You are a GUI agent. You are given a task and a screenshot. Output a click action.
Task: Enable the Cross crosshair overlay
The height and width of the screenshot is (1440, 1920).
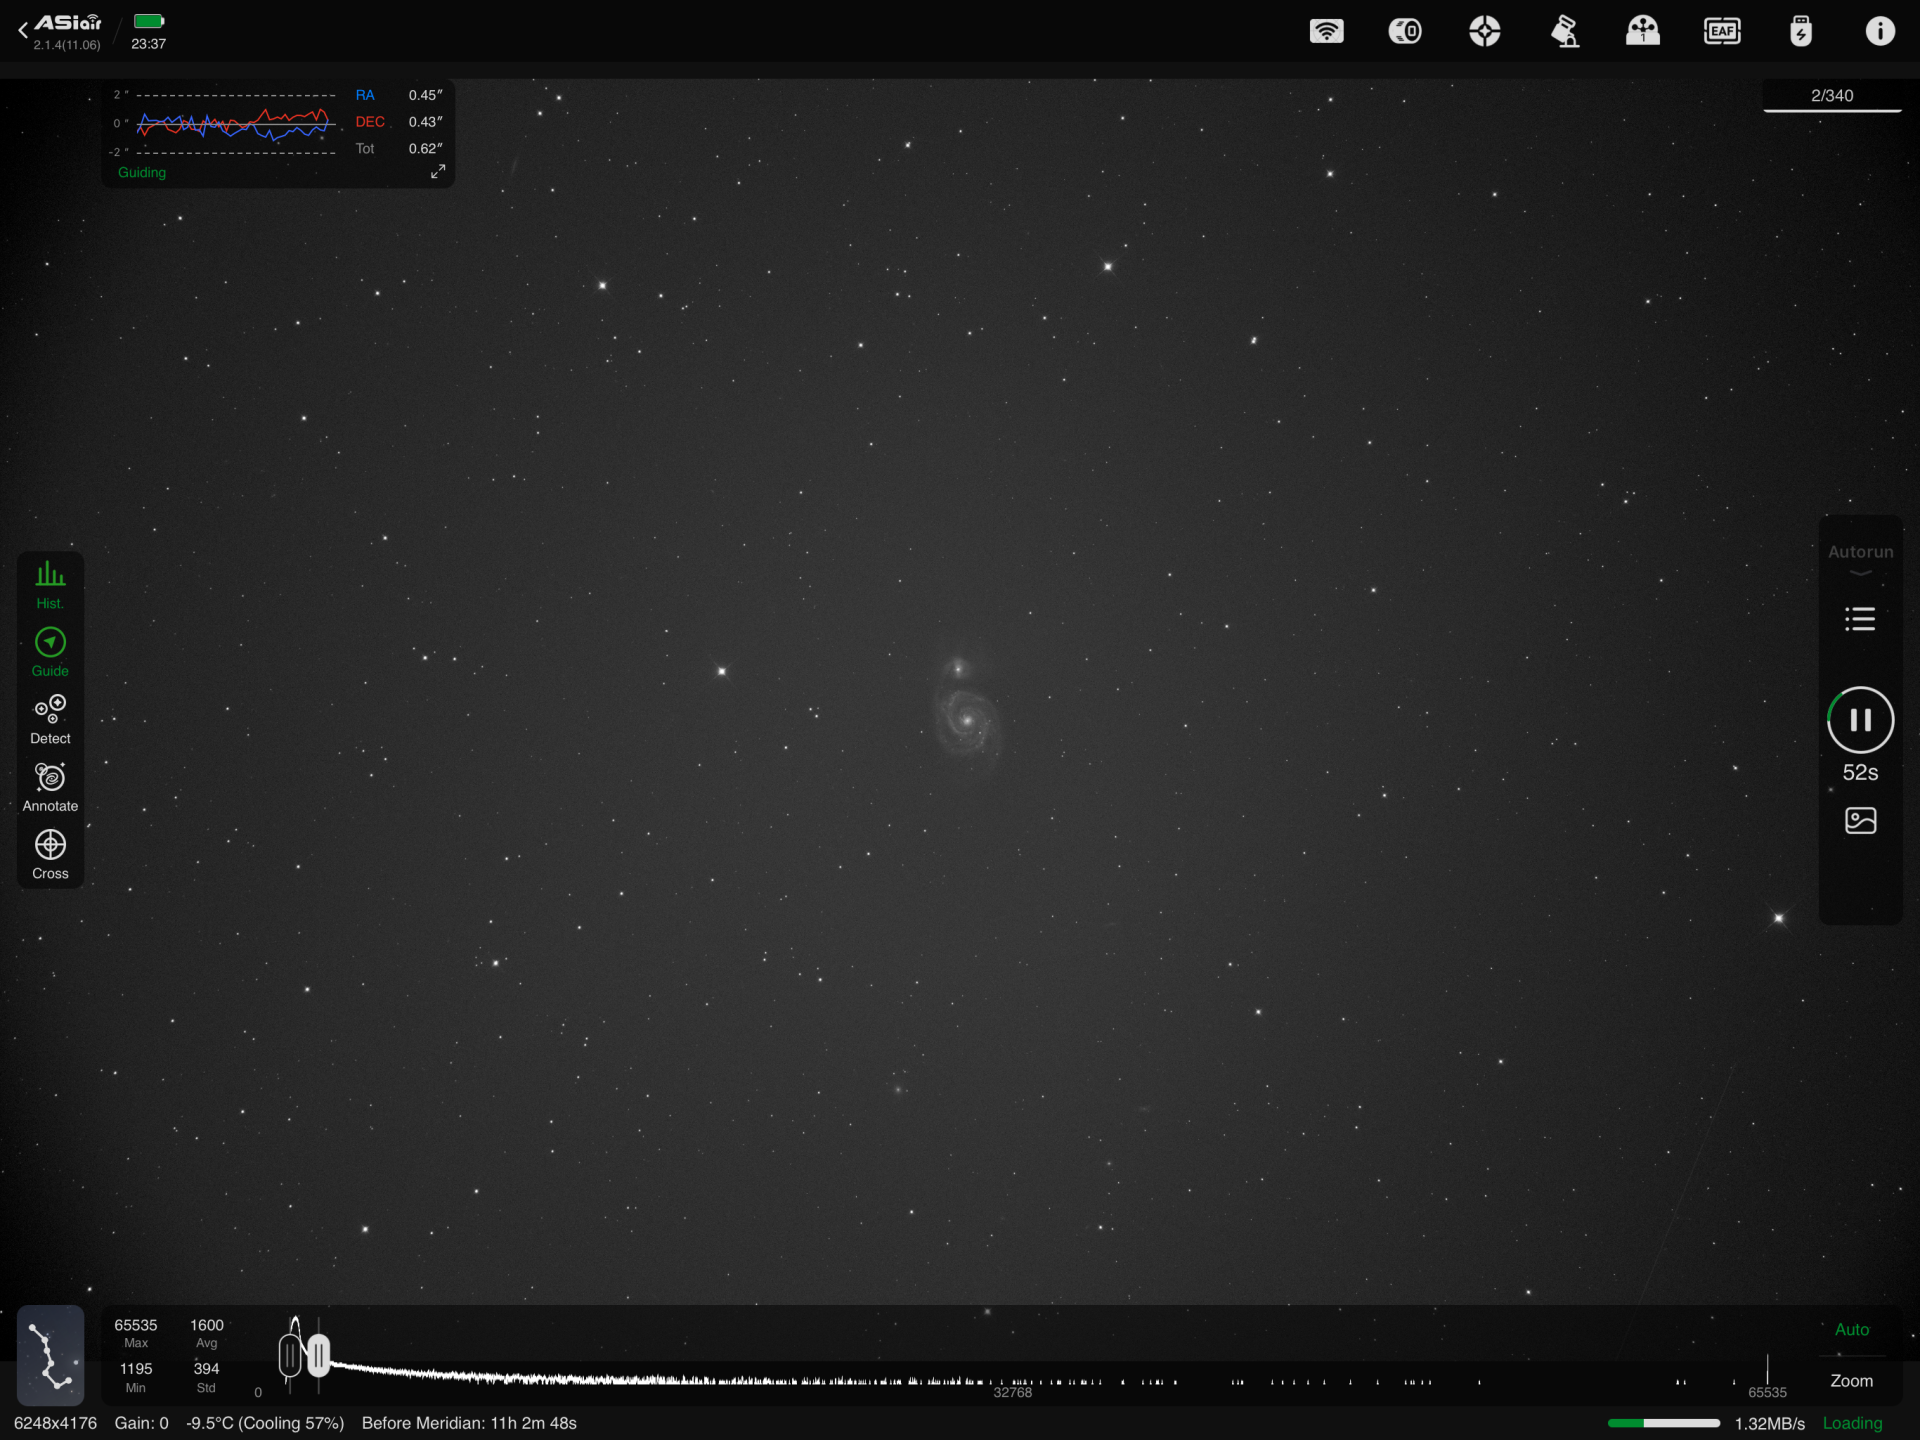coord(50,855)
